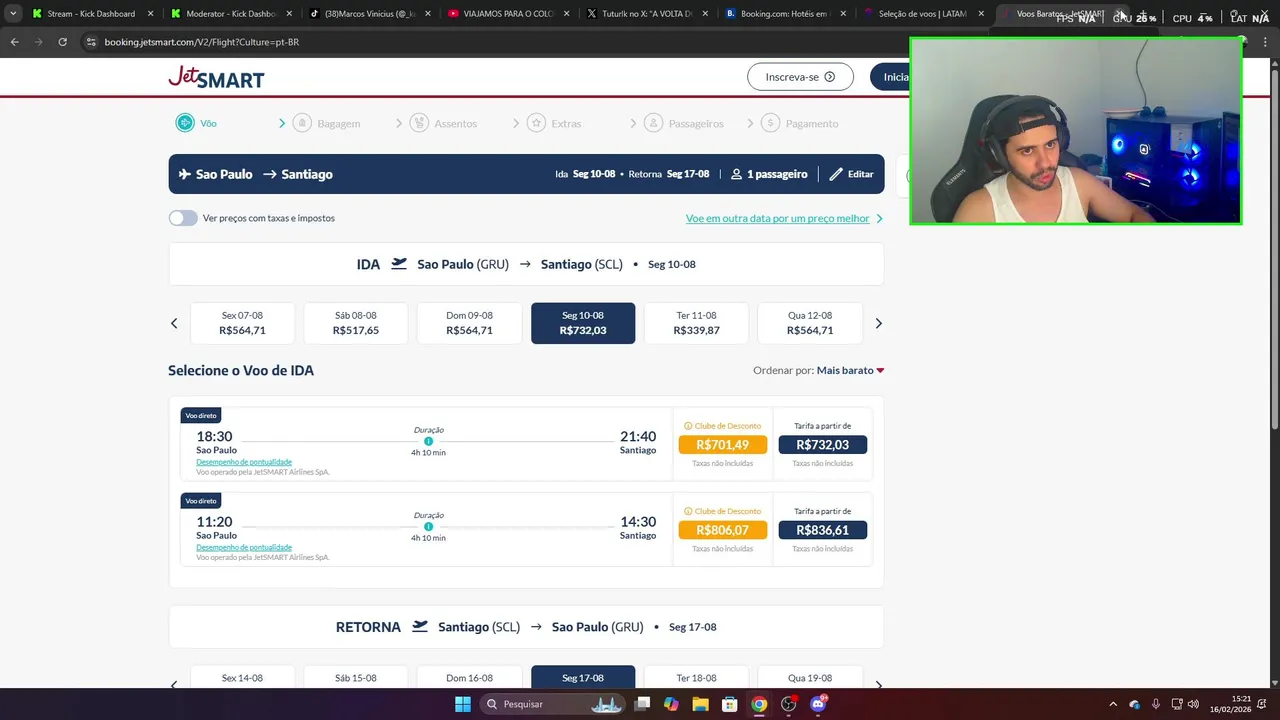Viewport: 1280px width, 720px height.
Task: Click the volume icon in system tray
Action: click(1193, 704)
